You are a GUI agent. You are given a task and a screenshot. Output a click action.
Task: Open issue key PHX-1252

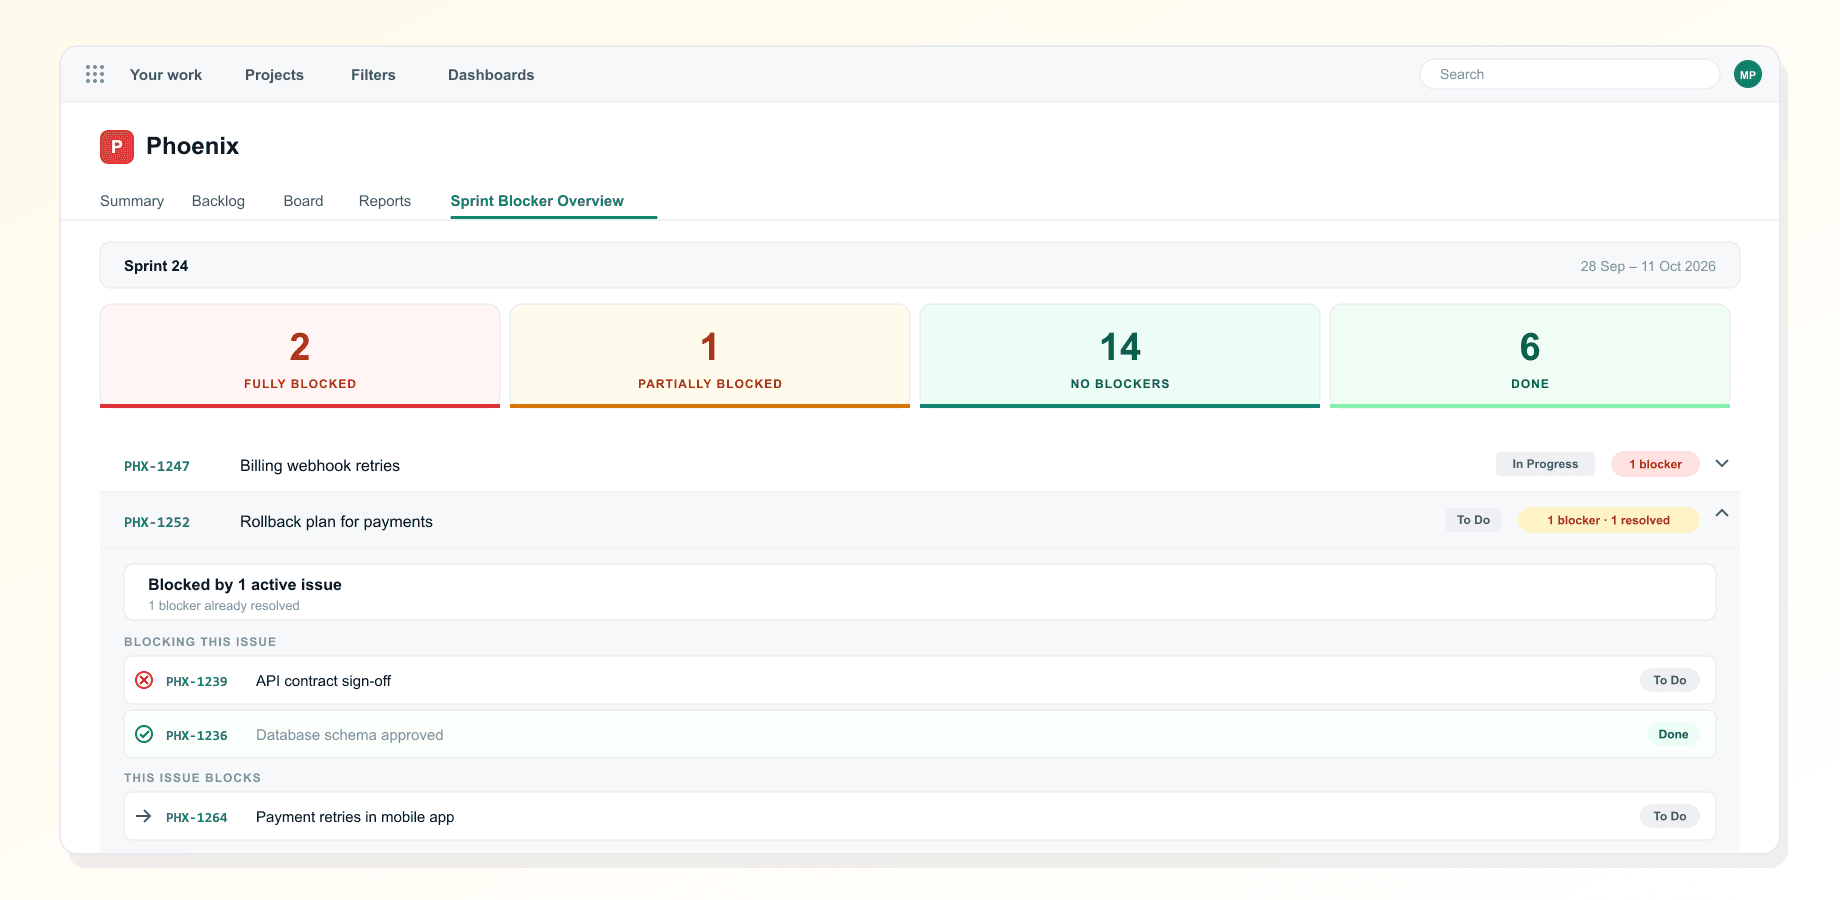pos(157,522)
